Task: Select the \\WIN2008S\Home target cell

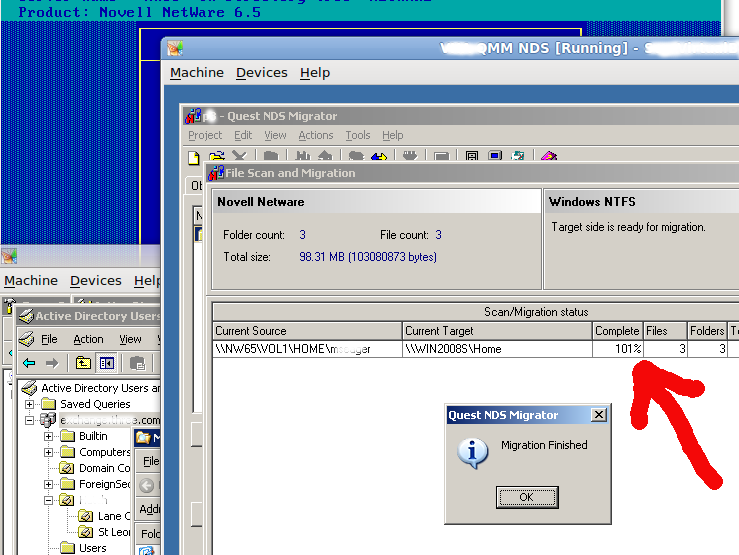Action: coord(497,349)
